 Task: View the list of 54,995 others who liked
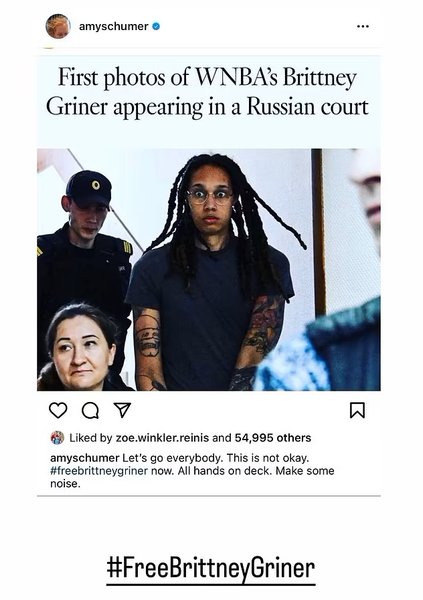tap(273, 438)
